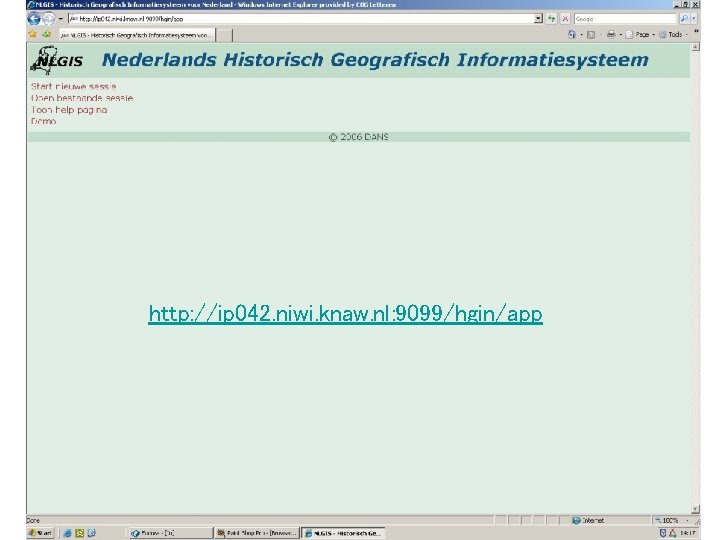Click the Toon help pagina link
Viewport: 720px width, 540px height.
69,110
